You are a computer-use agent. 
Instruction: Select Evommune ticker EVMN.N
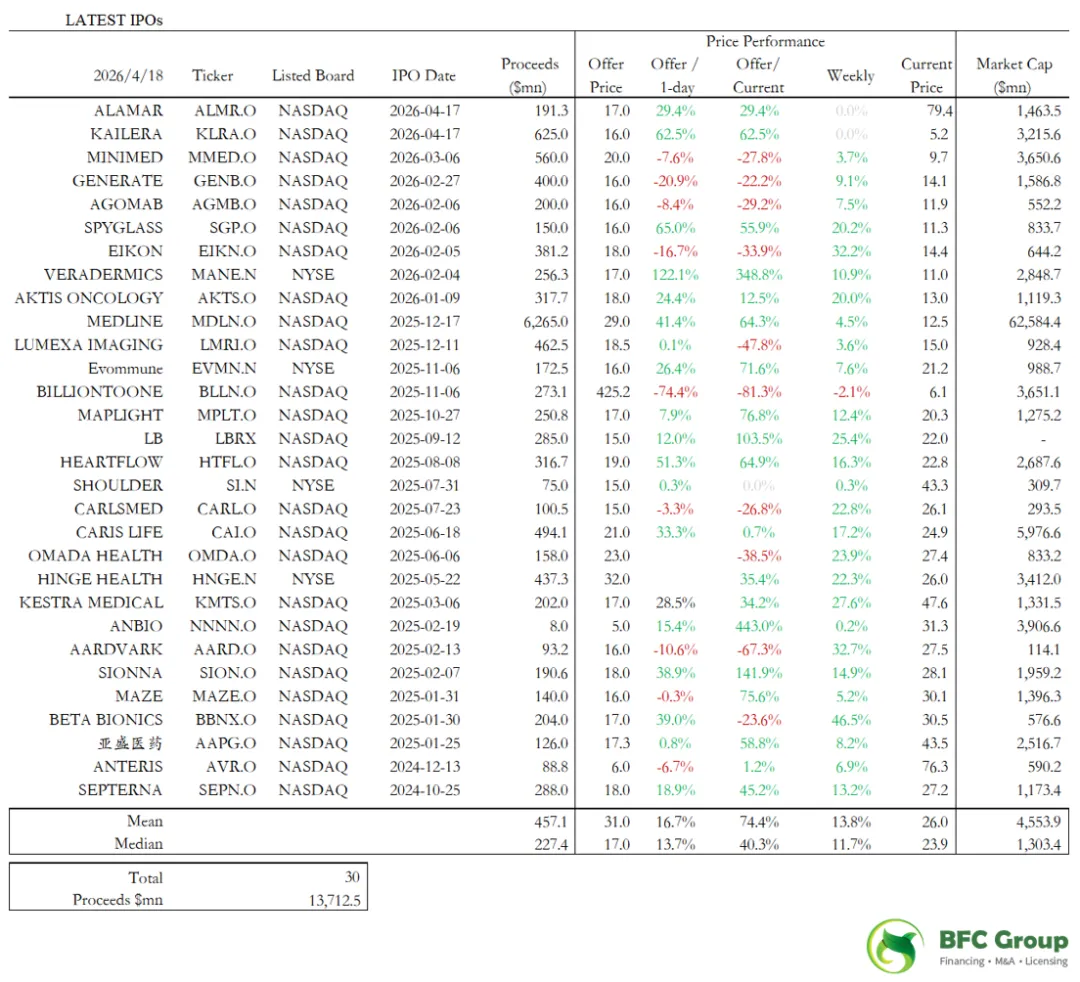pos(224,368)
